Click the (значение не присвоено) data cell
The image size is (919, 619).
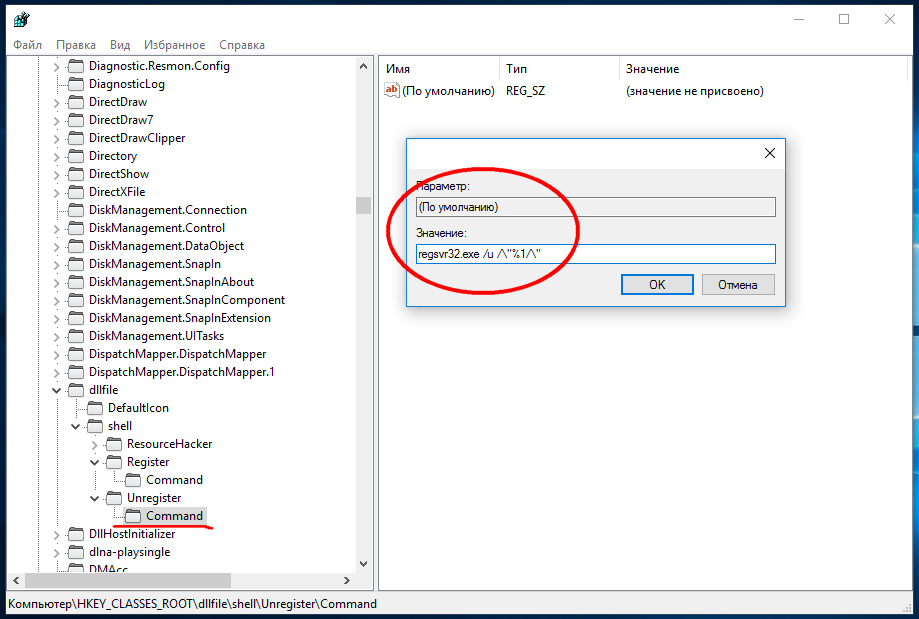[695, 91]
